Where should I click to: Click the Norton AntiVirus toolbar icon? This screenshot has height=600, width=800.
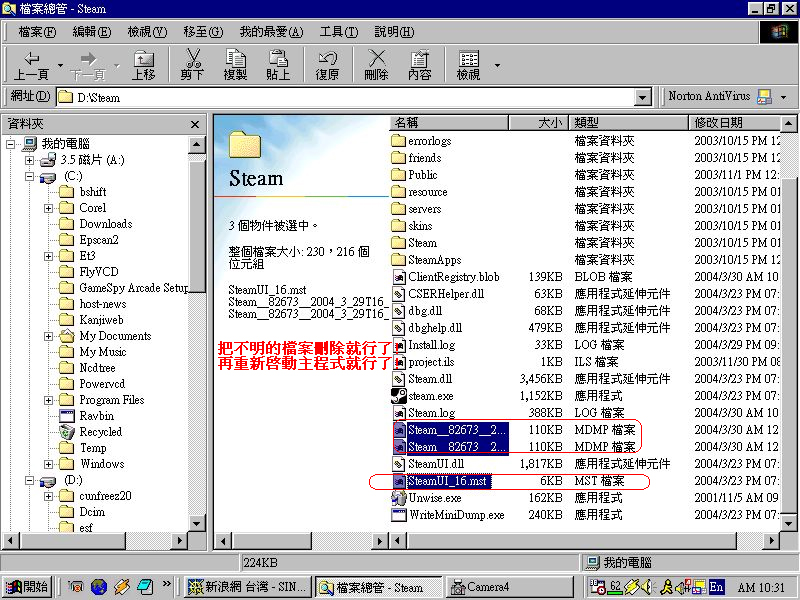[x=764, y=96]
